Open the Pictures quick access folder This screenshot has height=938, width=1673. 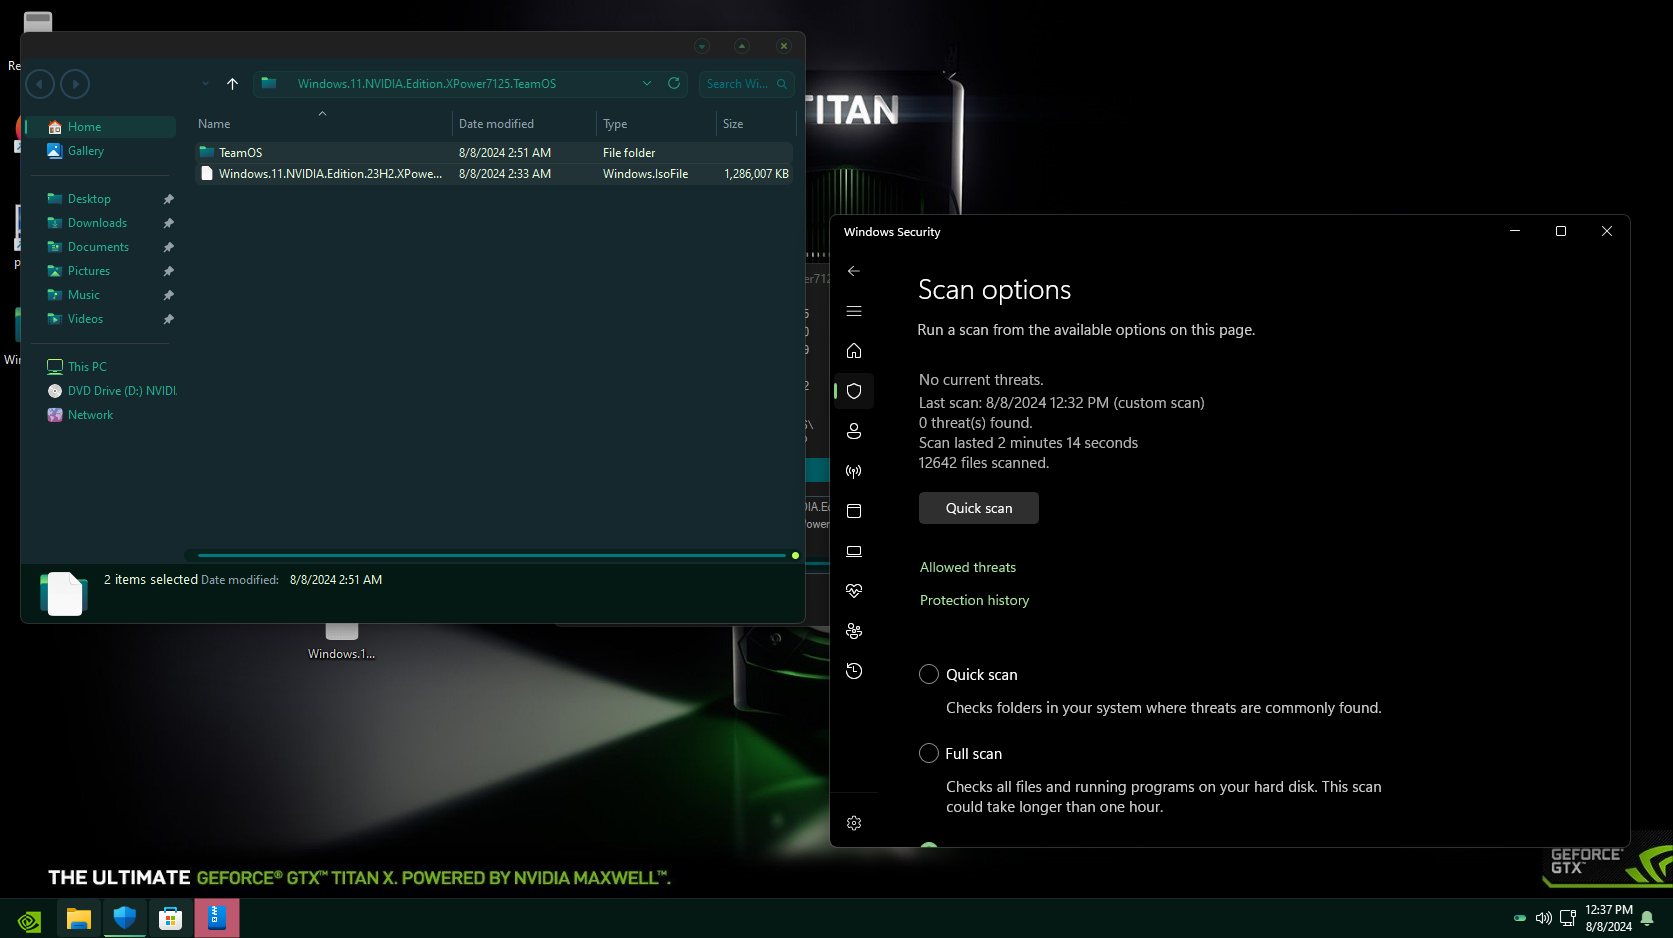click(x=89, y=271)
